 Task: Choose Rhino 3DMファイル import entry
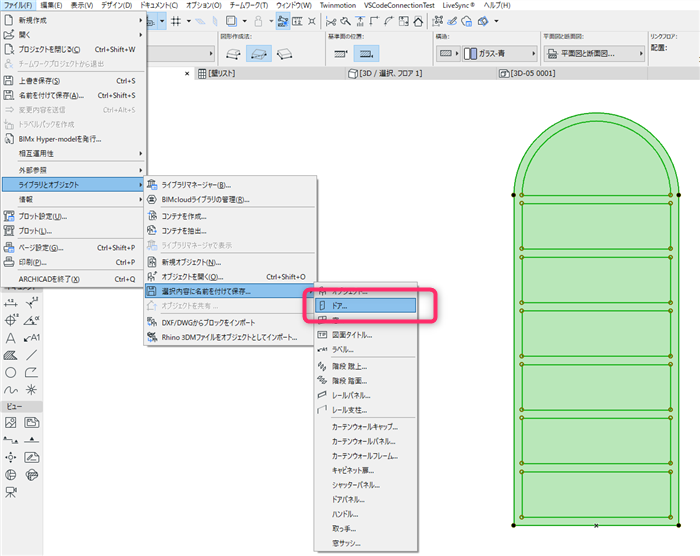(230, 337)
